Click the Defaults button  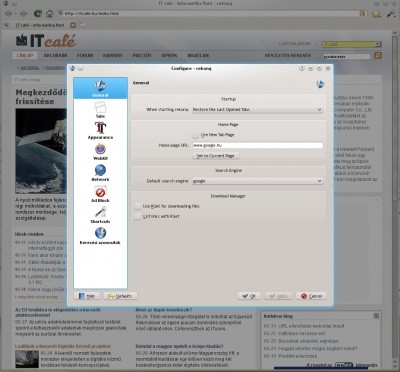120,296
